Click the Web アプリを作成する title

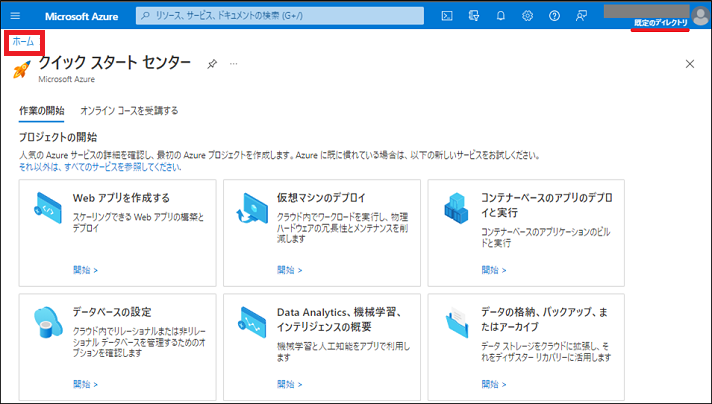tap(121, 198)
